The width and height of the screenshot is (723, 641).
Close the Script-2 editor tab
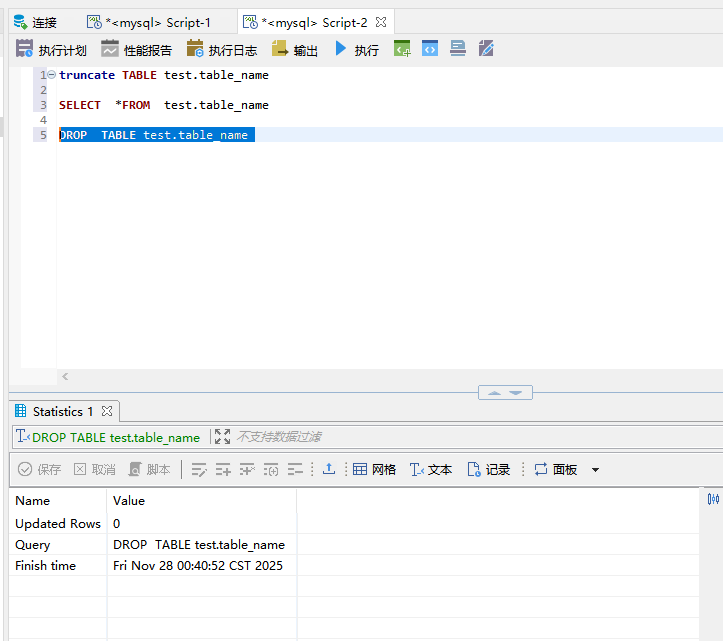[x=381, y=22]
